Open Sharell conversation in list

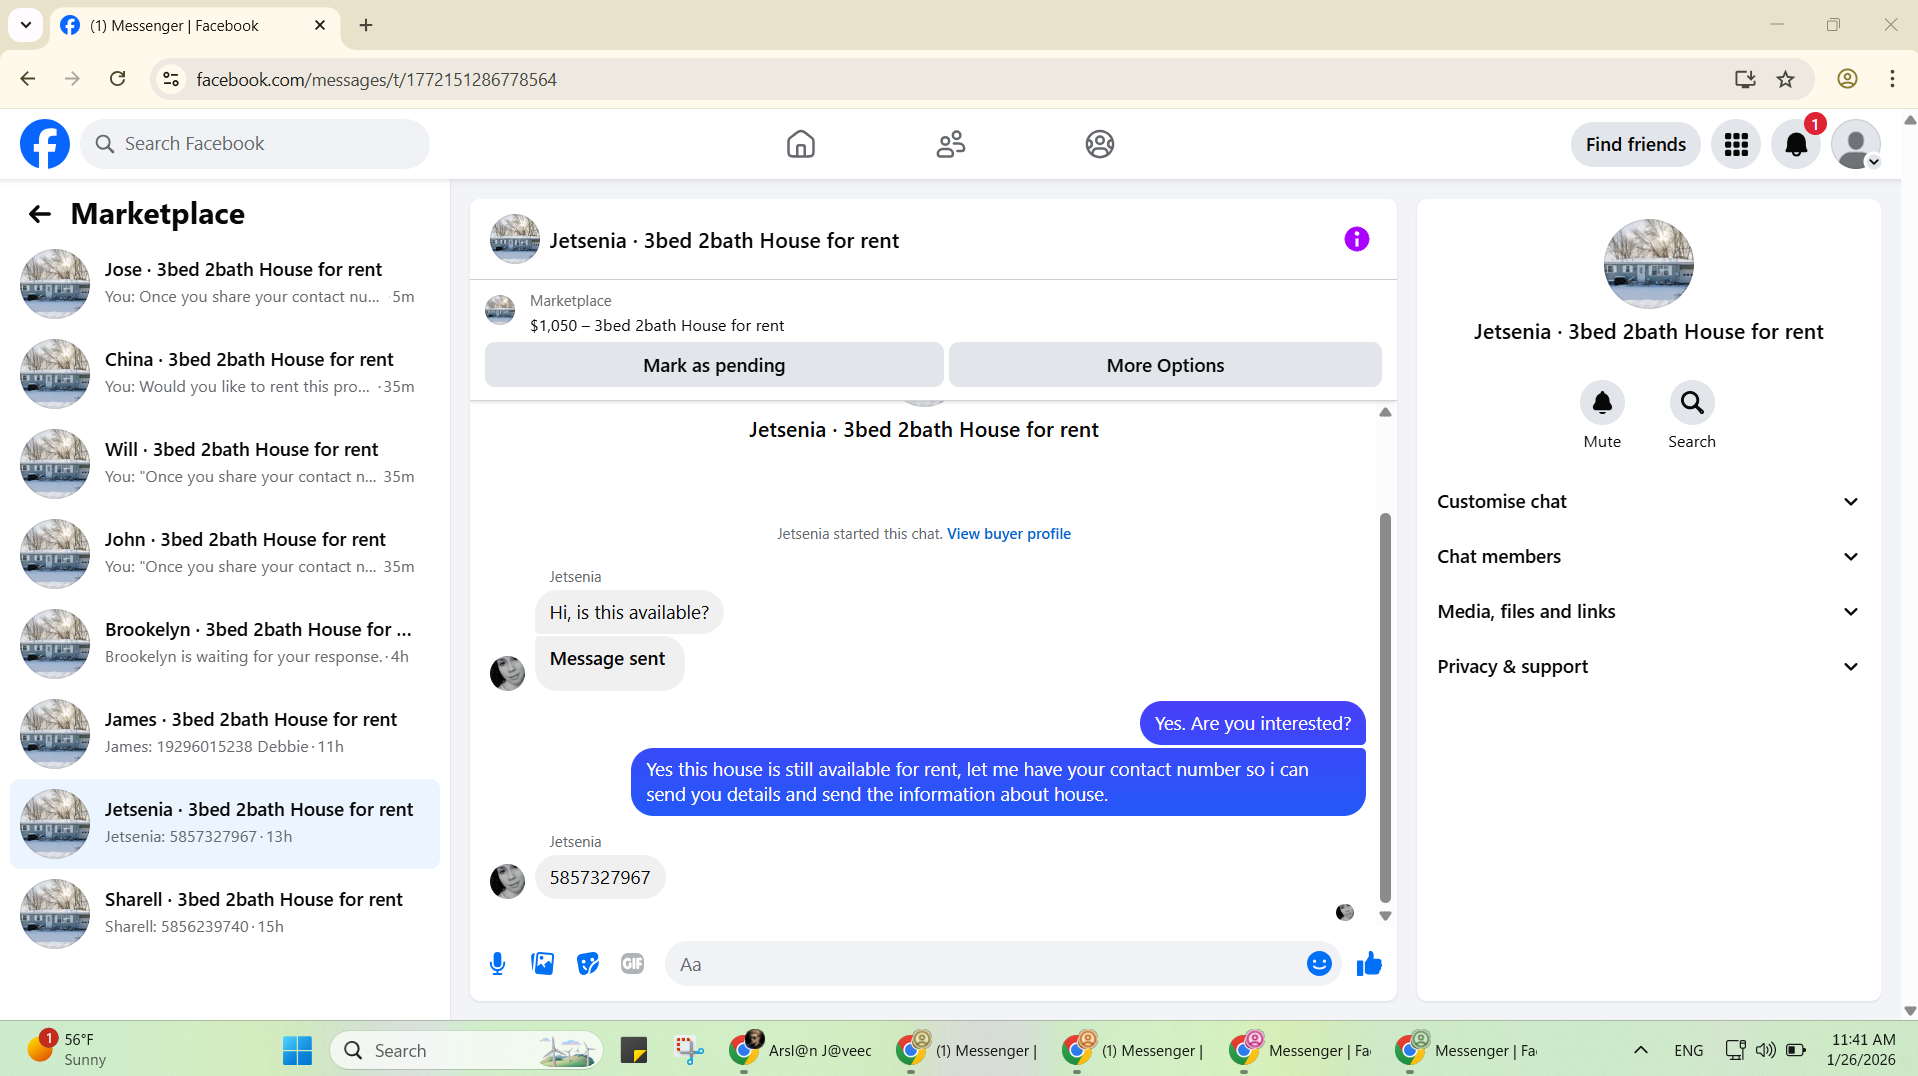225,914
